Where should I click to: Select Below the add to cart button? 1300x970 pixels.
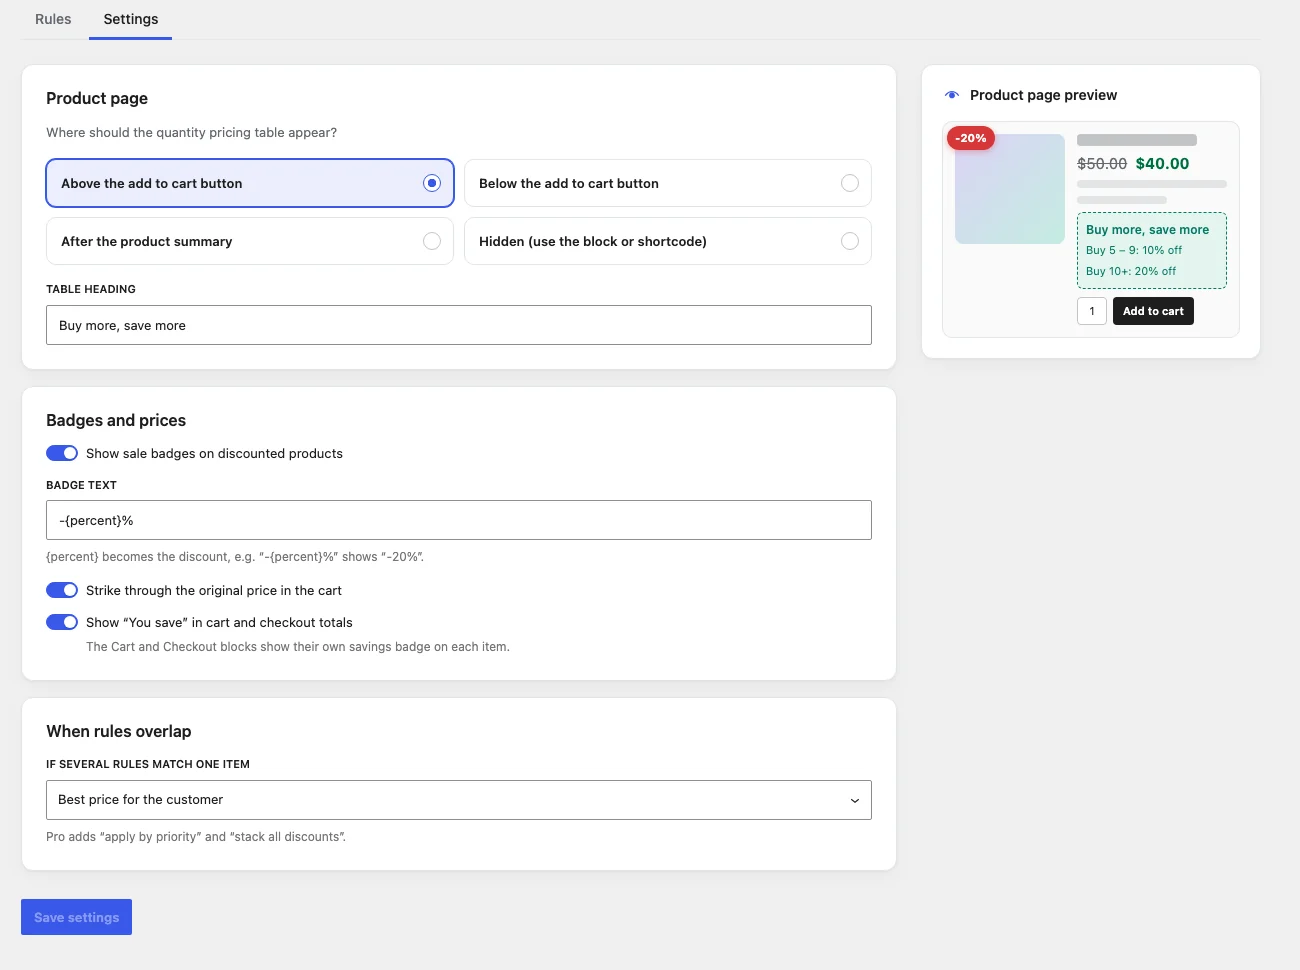point(668,183)
